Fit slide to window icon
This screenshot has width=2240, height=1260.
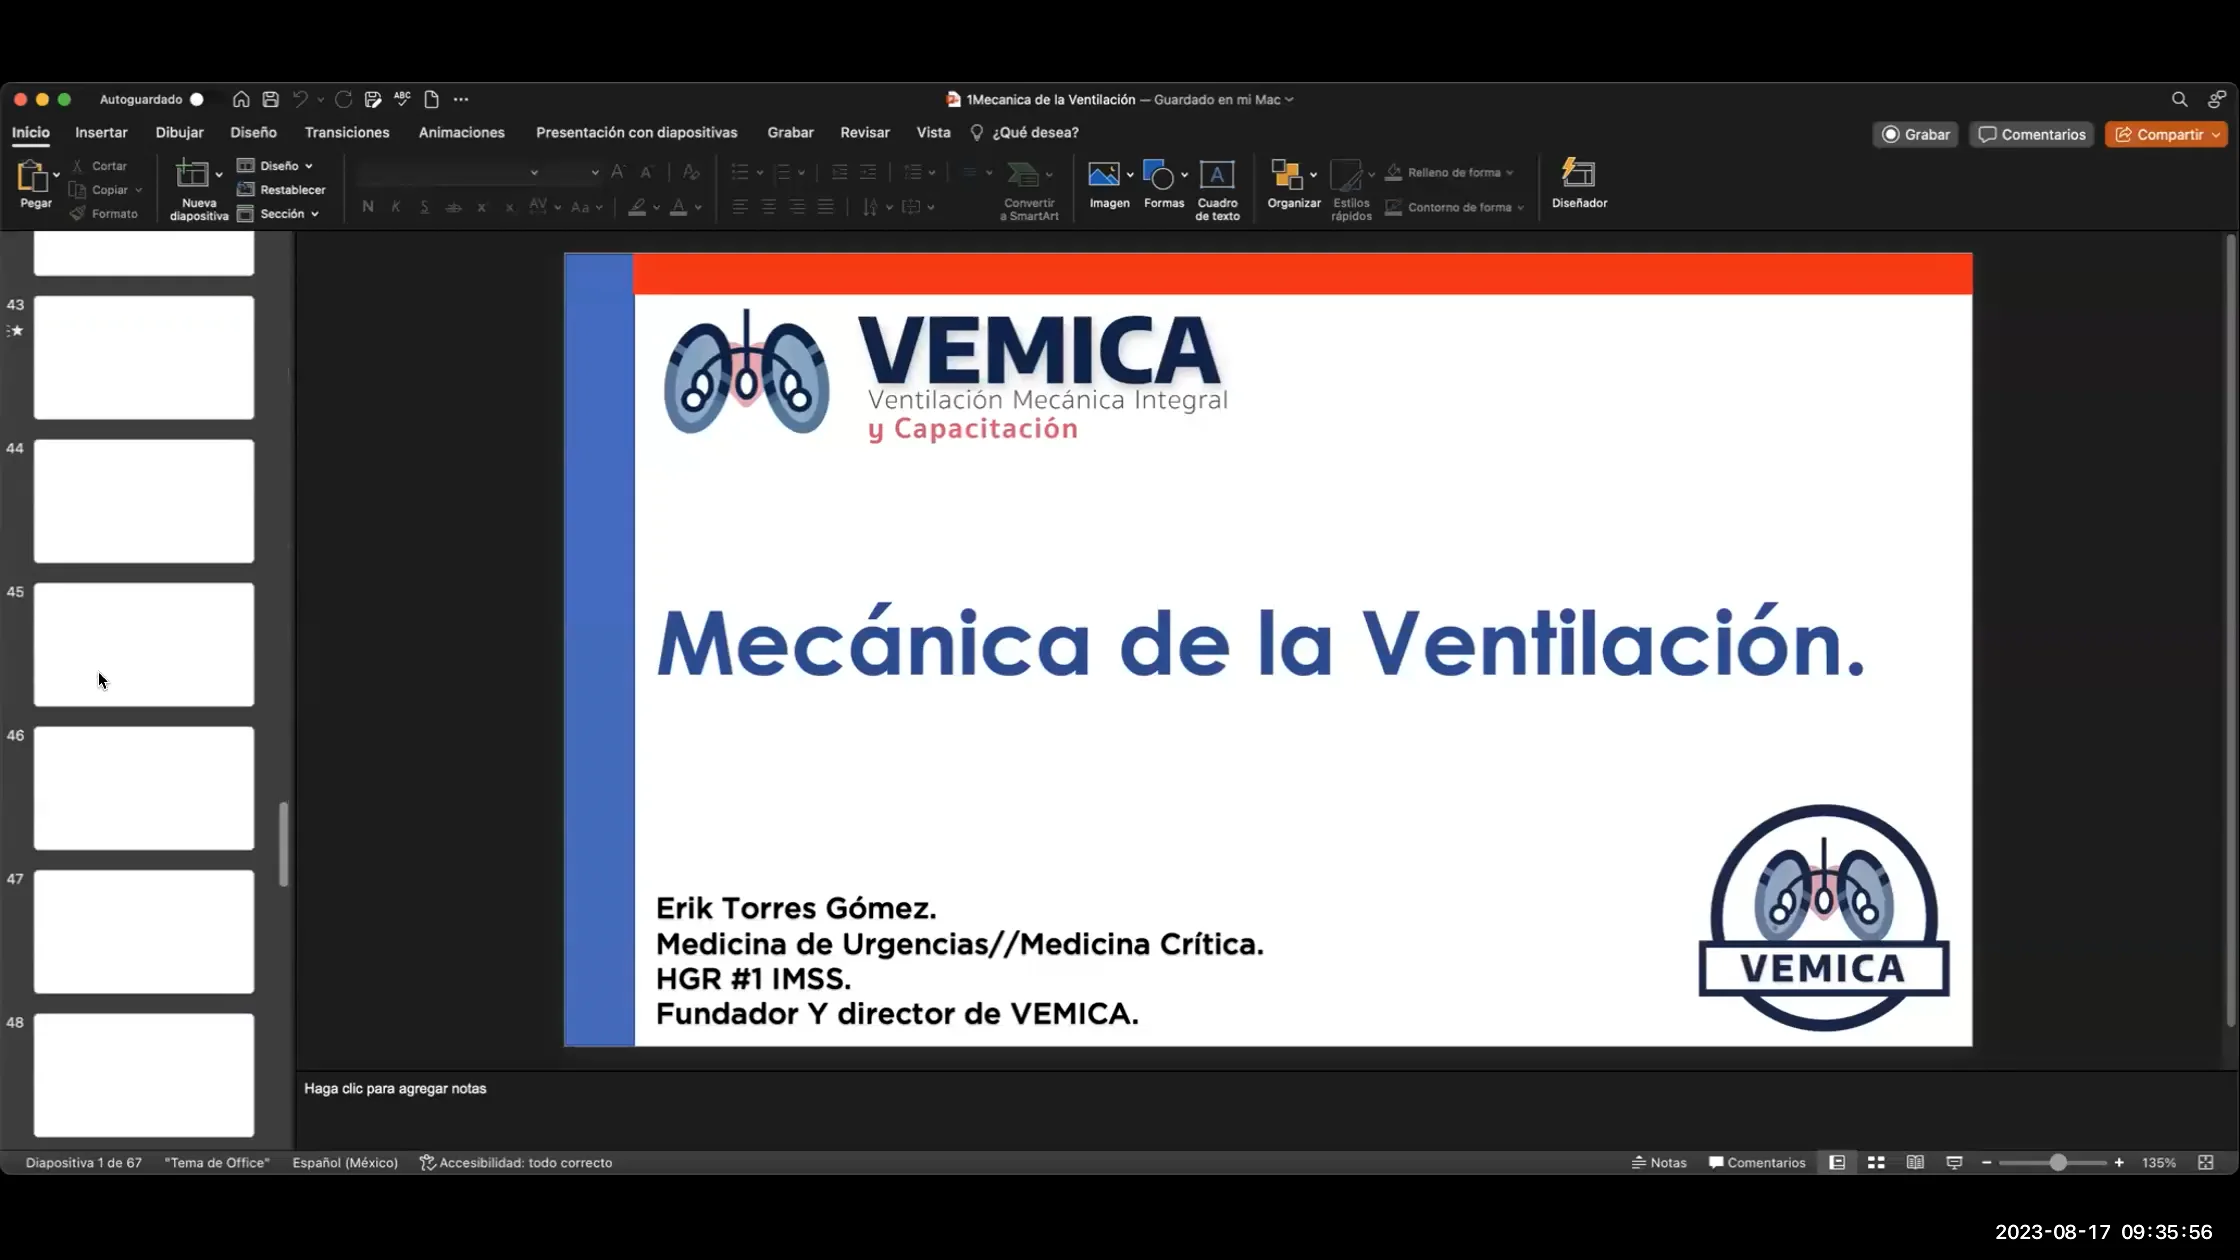[2206, 1162]
